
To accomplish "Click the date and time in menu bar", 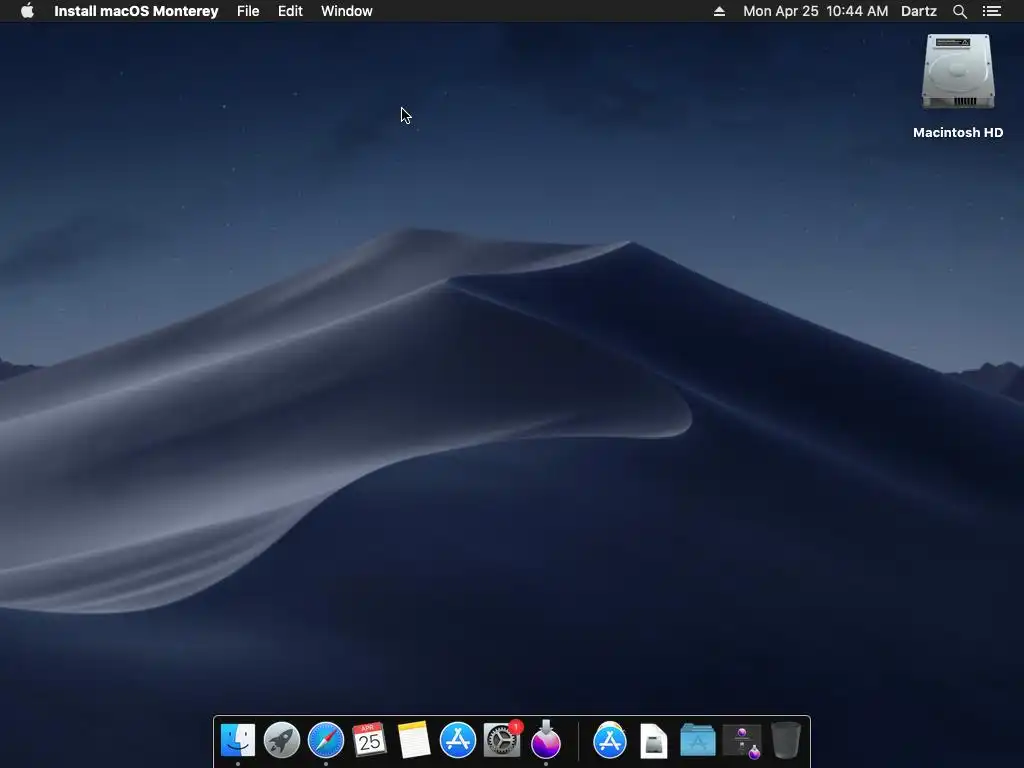I will click(816, 11).
